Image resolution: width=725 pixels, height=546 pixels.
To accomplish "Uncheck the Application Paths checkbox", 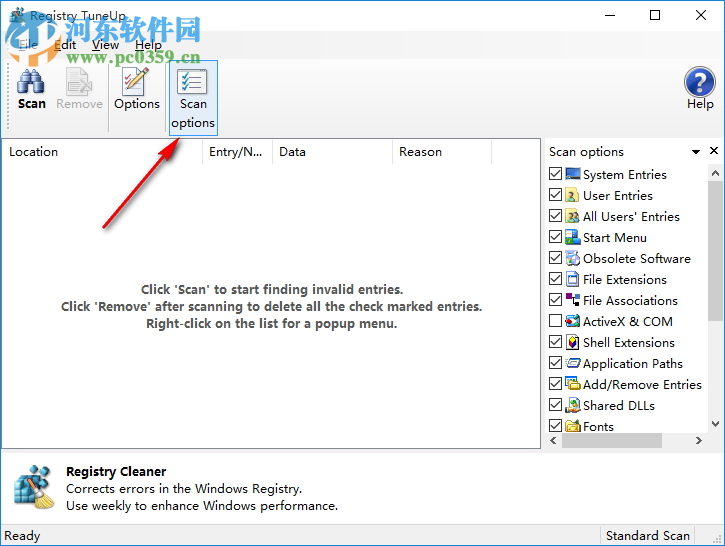I will (555, 362).
